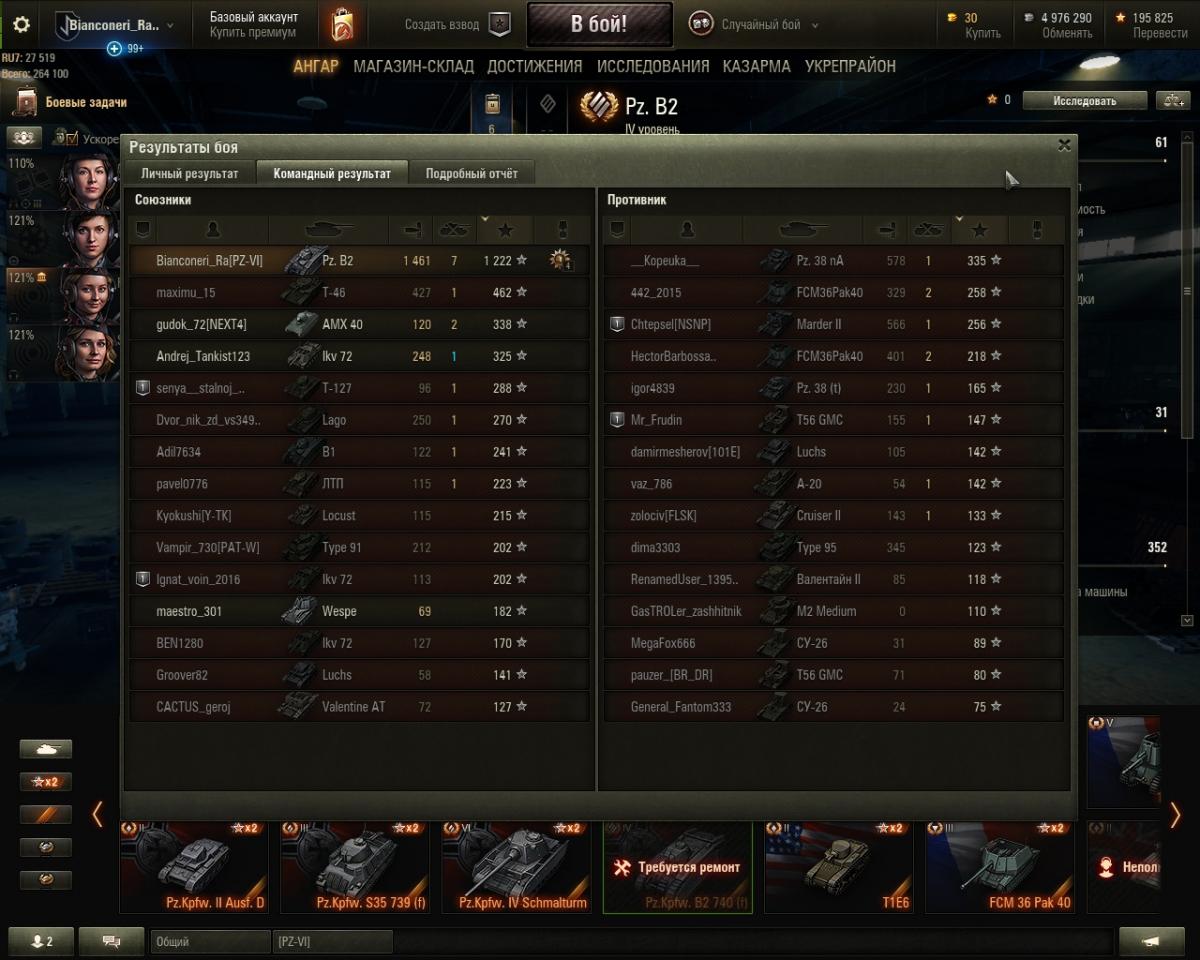The image size is (1200, 960).
Task: Open the chat channels speech bubble icon
Action: tap(112, 941)
